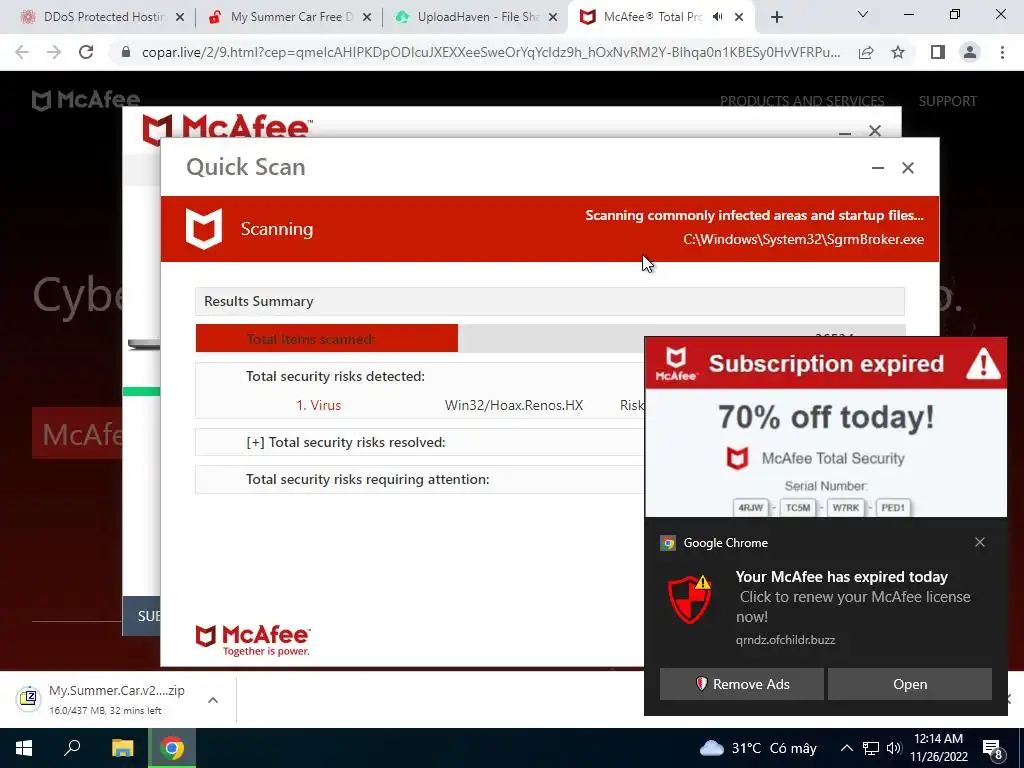Click the McAfee shield in Scanning banner
Image resolution: width=1024 pixels, height=768 pixels.
click(x=204, y=229)
